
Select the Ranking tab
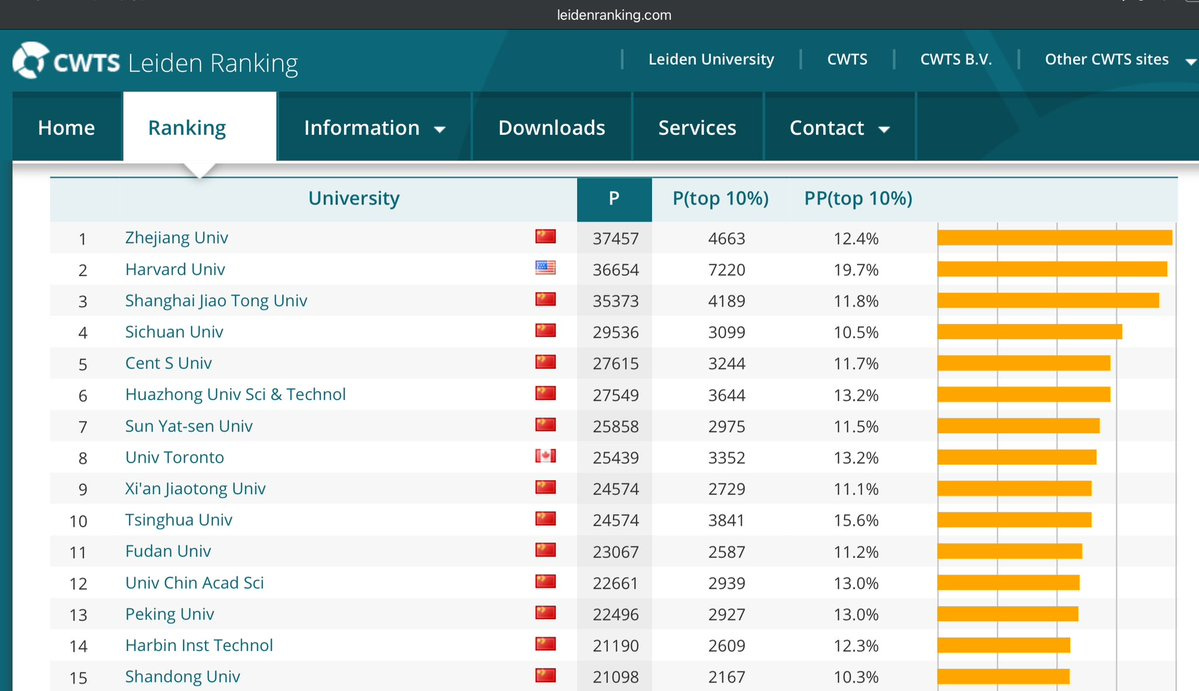coord(200,128)
